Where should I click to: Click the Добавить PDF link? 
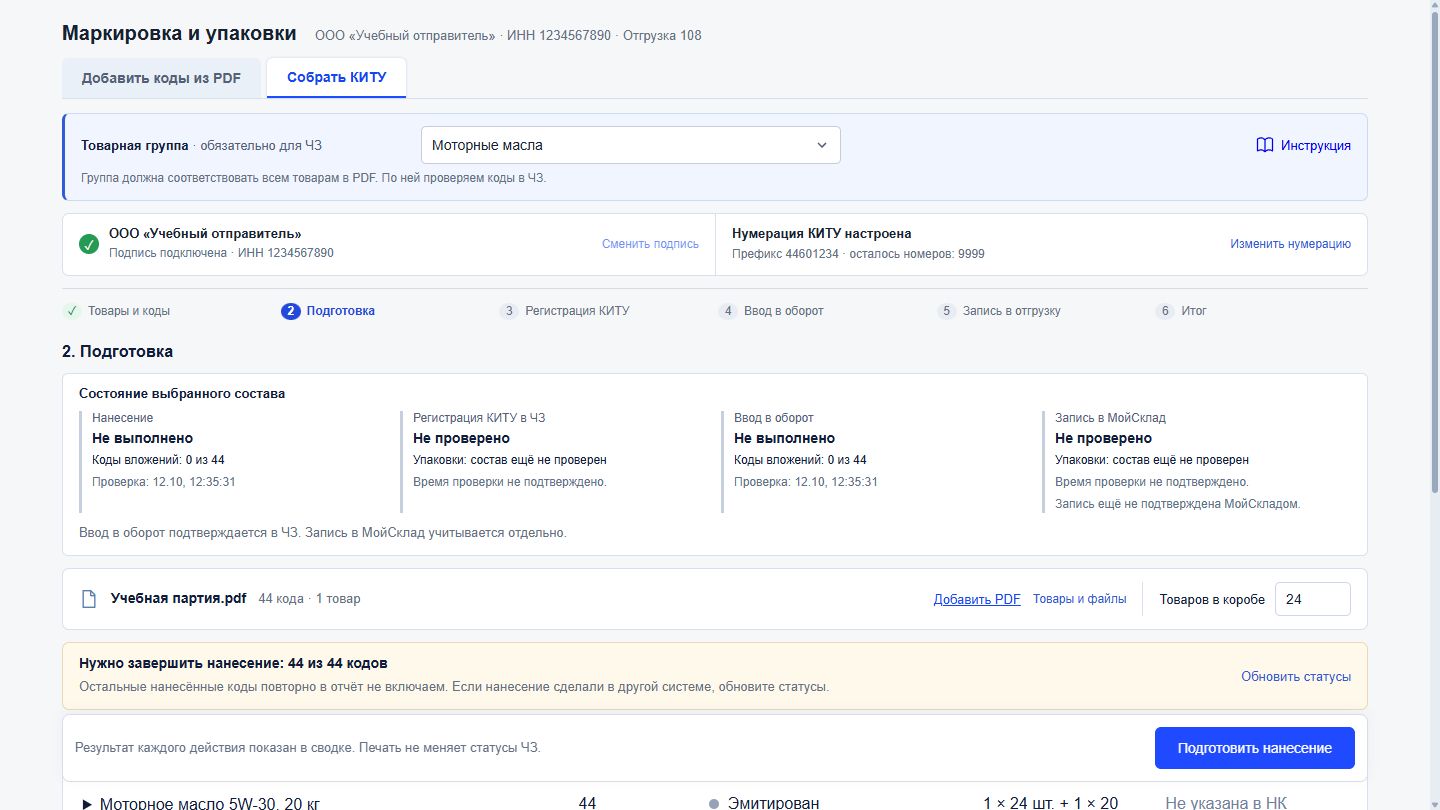point(977,599)
